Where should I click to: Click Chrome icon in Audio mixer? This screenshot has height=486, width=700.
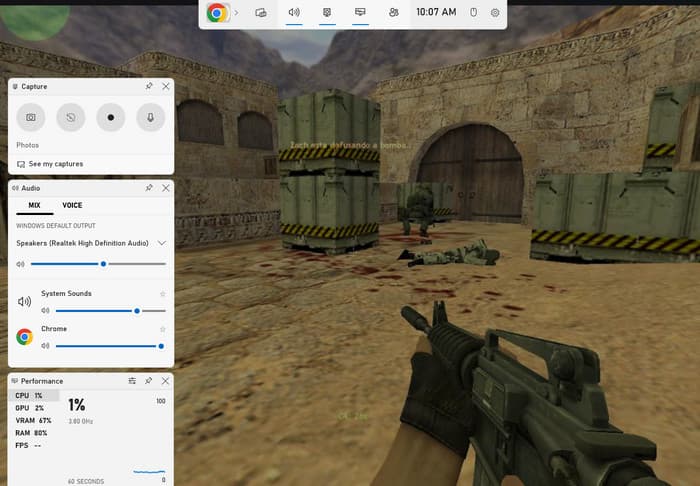tap(25, 337)
